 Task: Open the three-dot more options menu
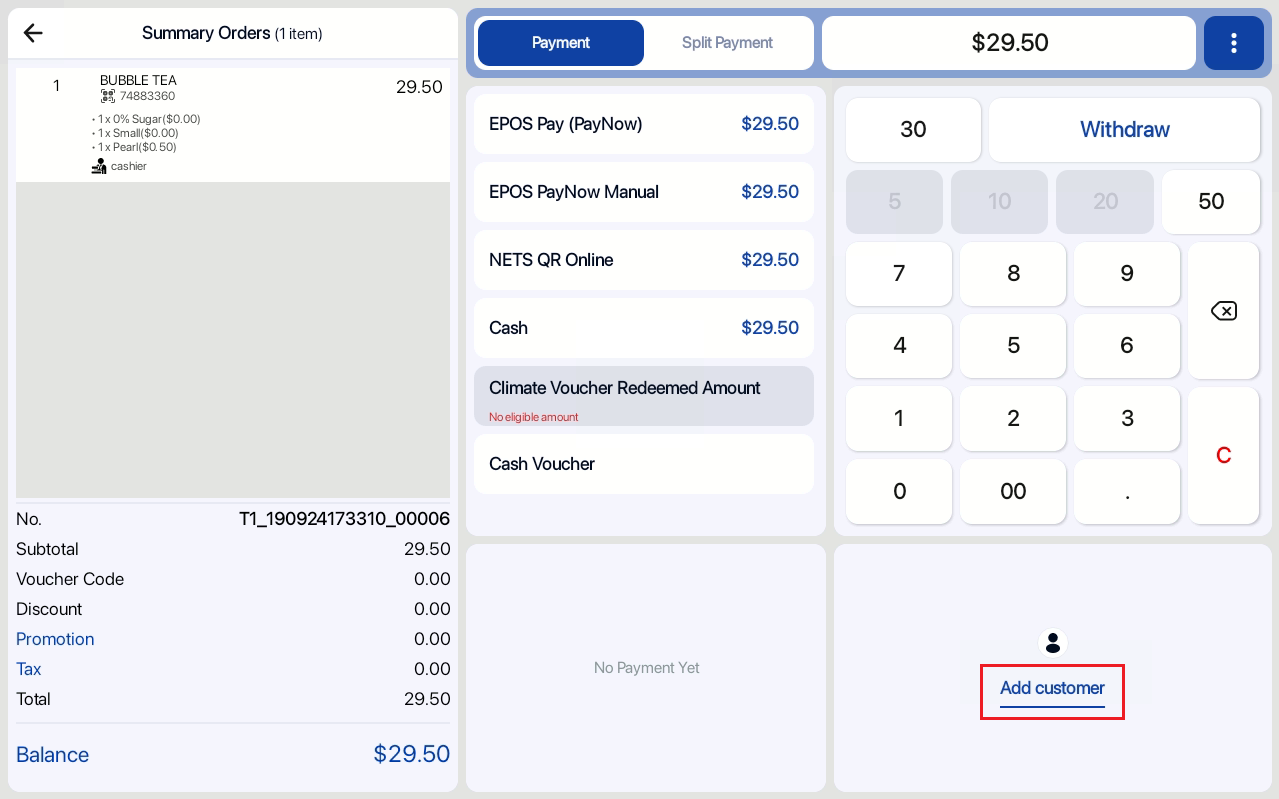[1233, 43]
